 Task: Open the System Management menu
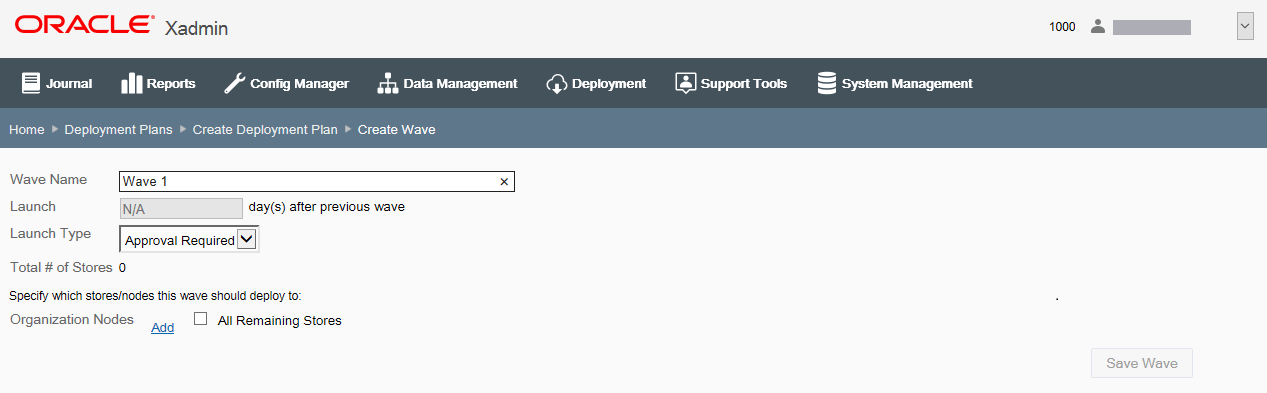click(x=895, y=83)
